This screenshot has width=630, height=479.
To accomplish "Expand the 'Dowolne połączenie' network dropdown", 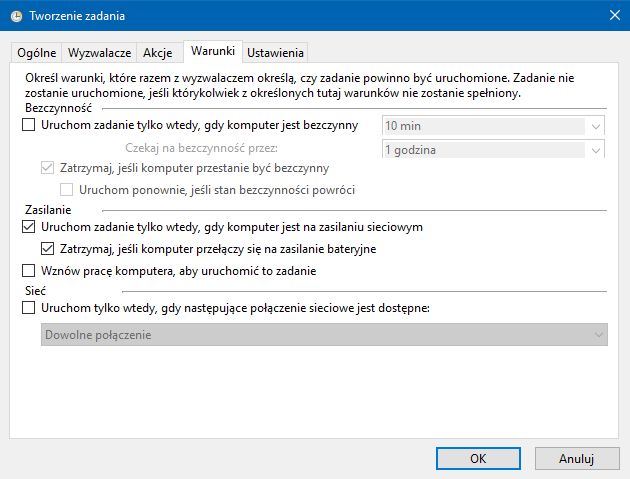I will tap(598, 335).
